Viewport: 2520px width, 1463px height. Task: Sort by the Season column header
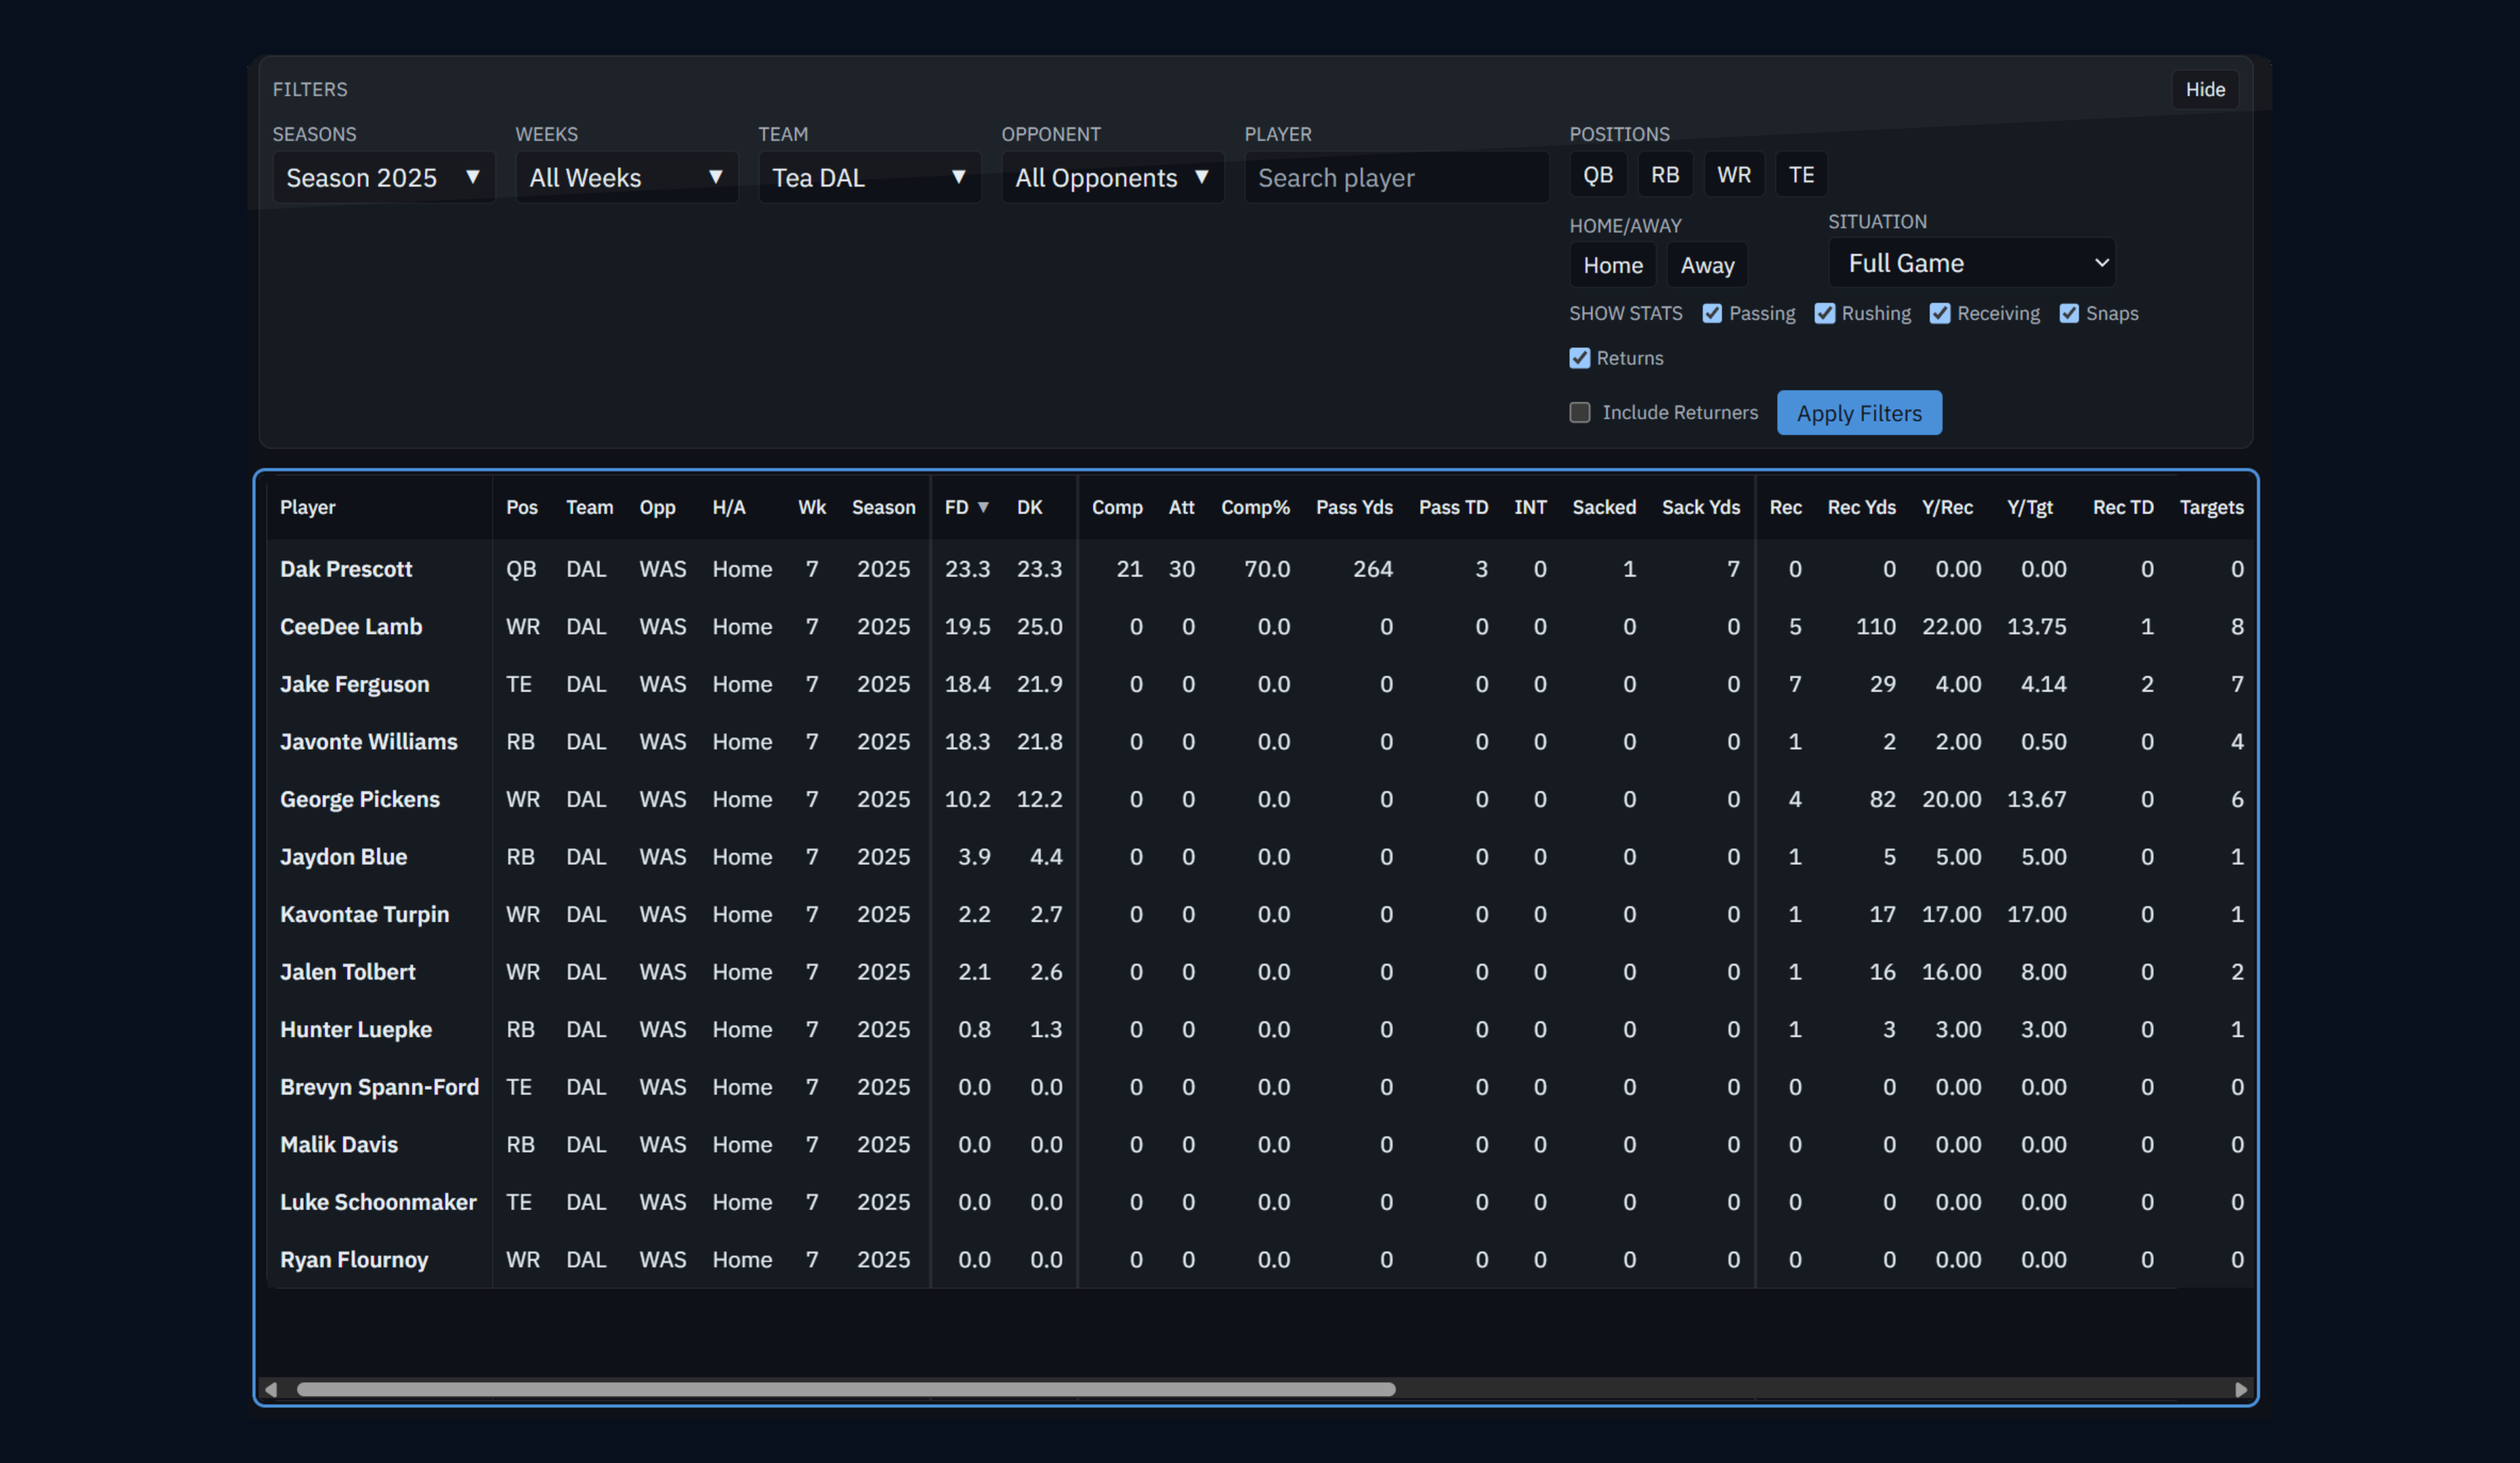[883, 508]
